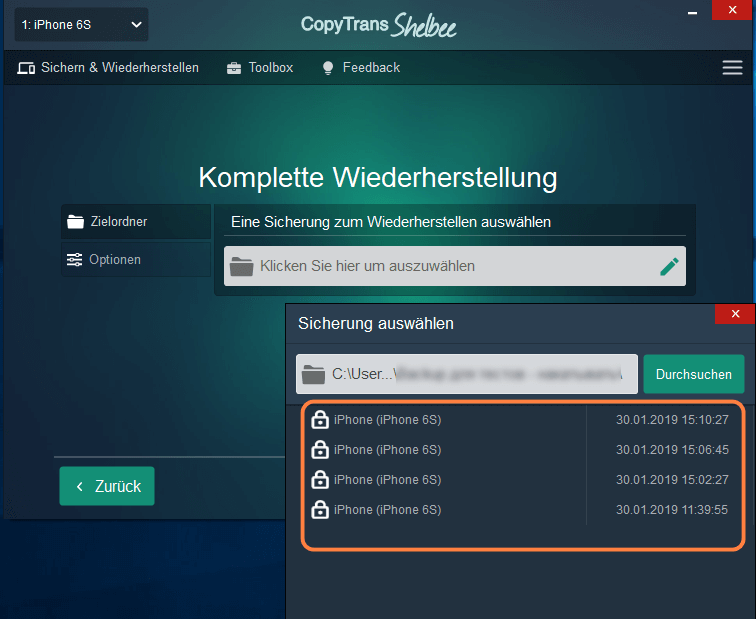This screenshot has height=619, width=756.
Task: Select backup dated 30.01.2019 15:02:27
Action: pyautogui.click(x=519, y=480)
